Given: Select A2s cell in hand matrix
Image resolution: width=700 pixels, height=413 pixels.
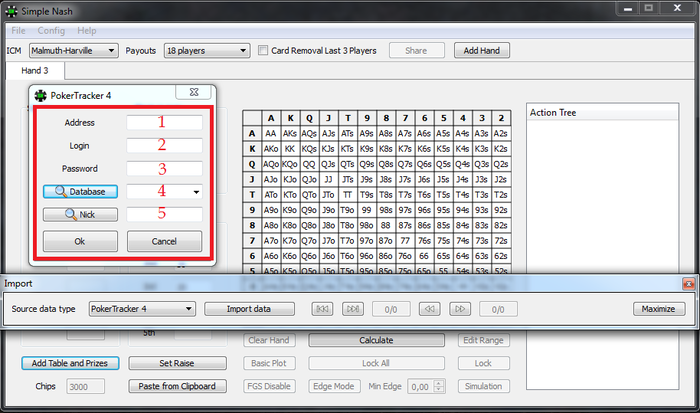Looking at the screenshot, I should click(501, 133).
